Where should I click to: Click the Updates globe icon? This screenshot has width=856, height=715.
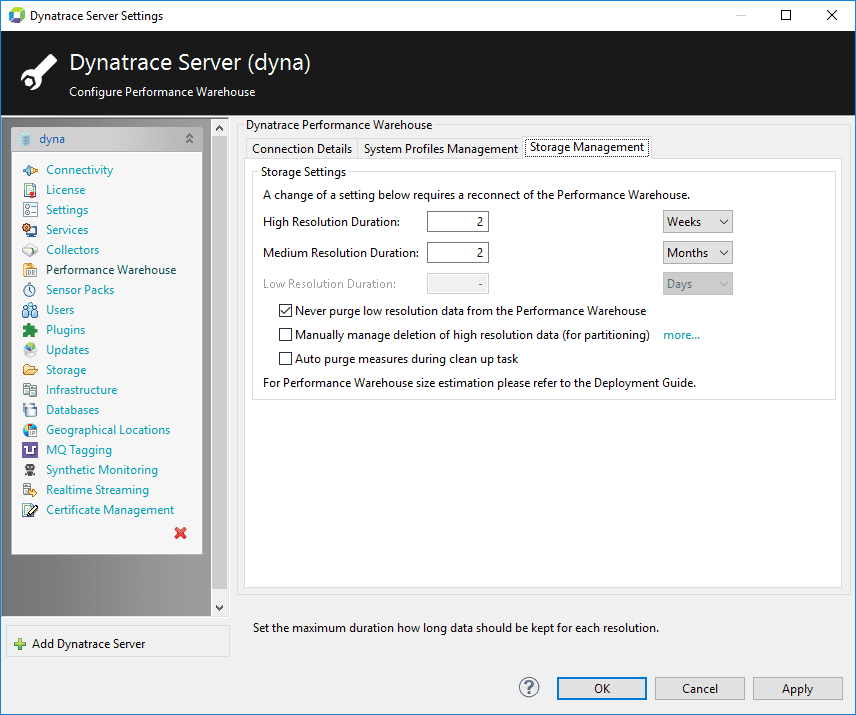pyautogui.click(x=30, y=350)
